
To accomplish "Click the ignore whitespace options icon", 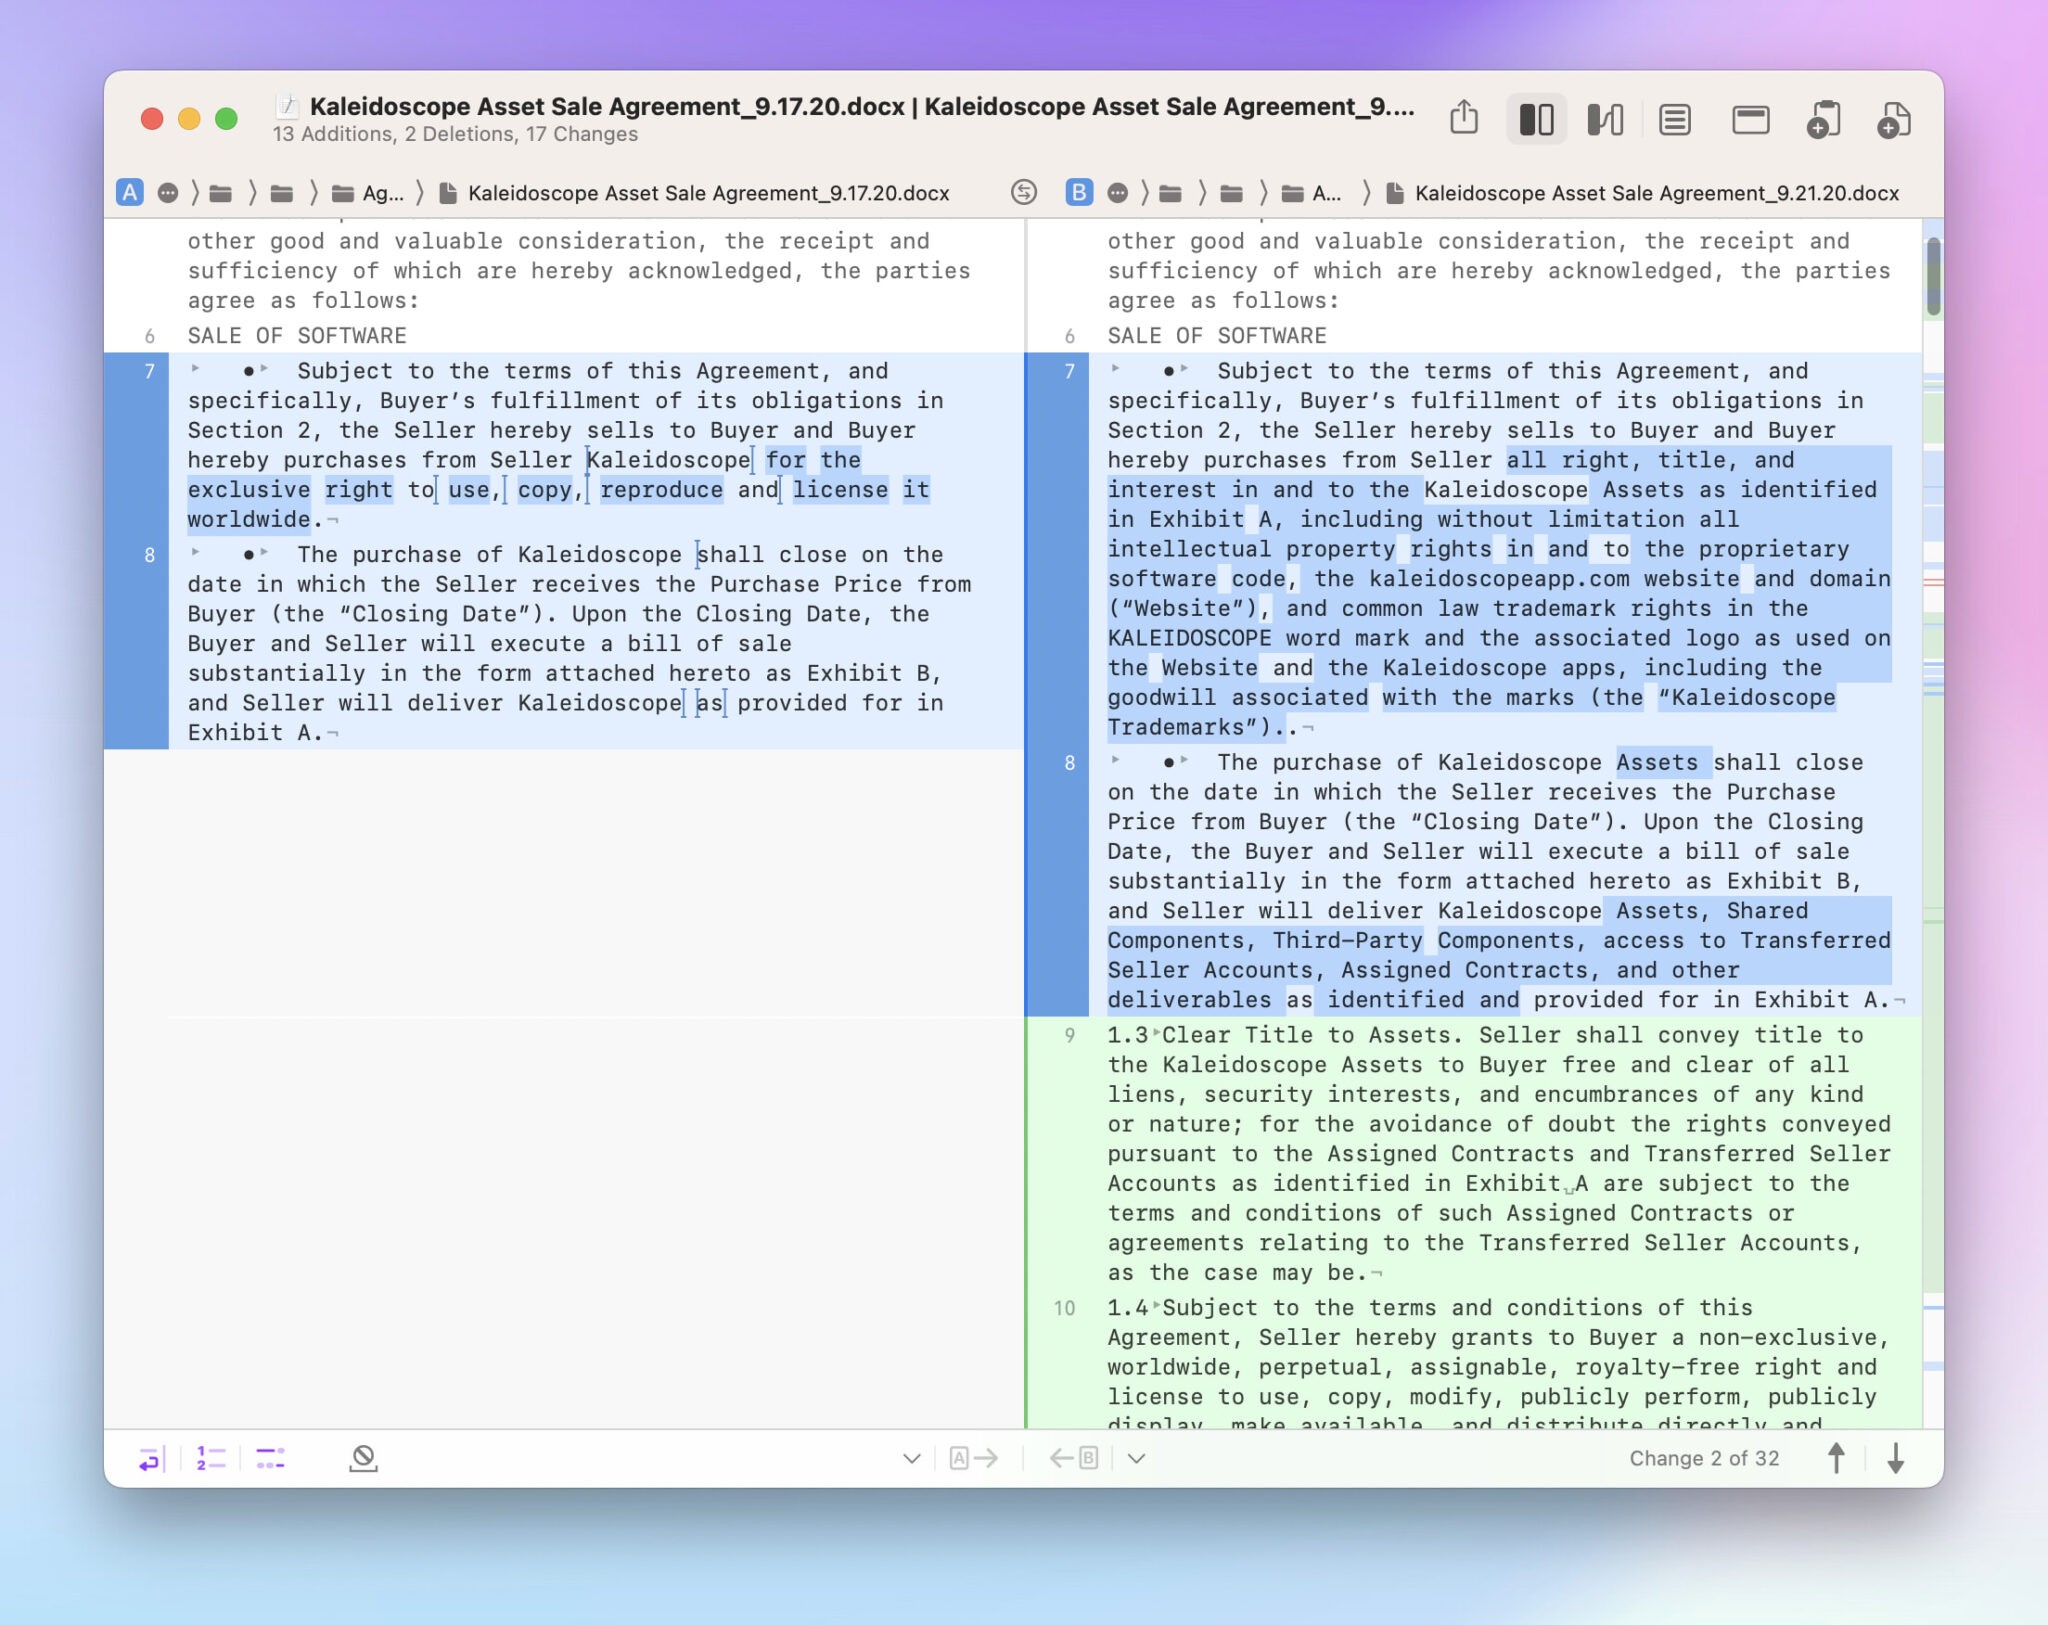I will (x=363, y=1458).
